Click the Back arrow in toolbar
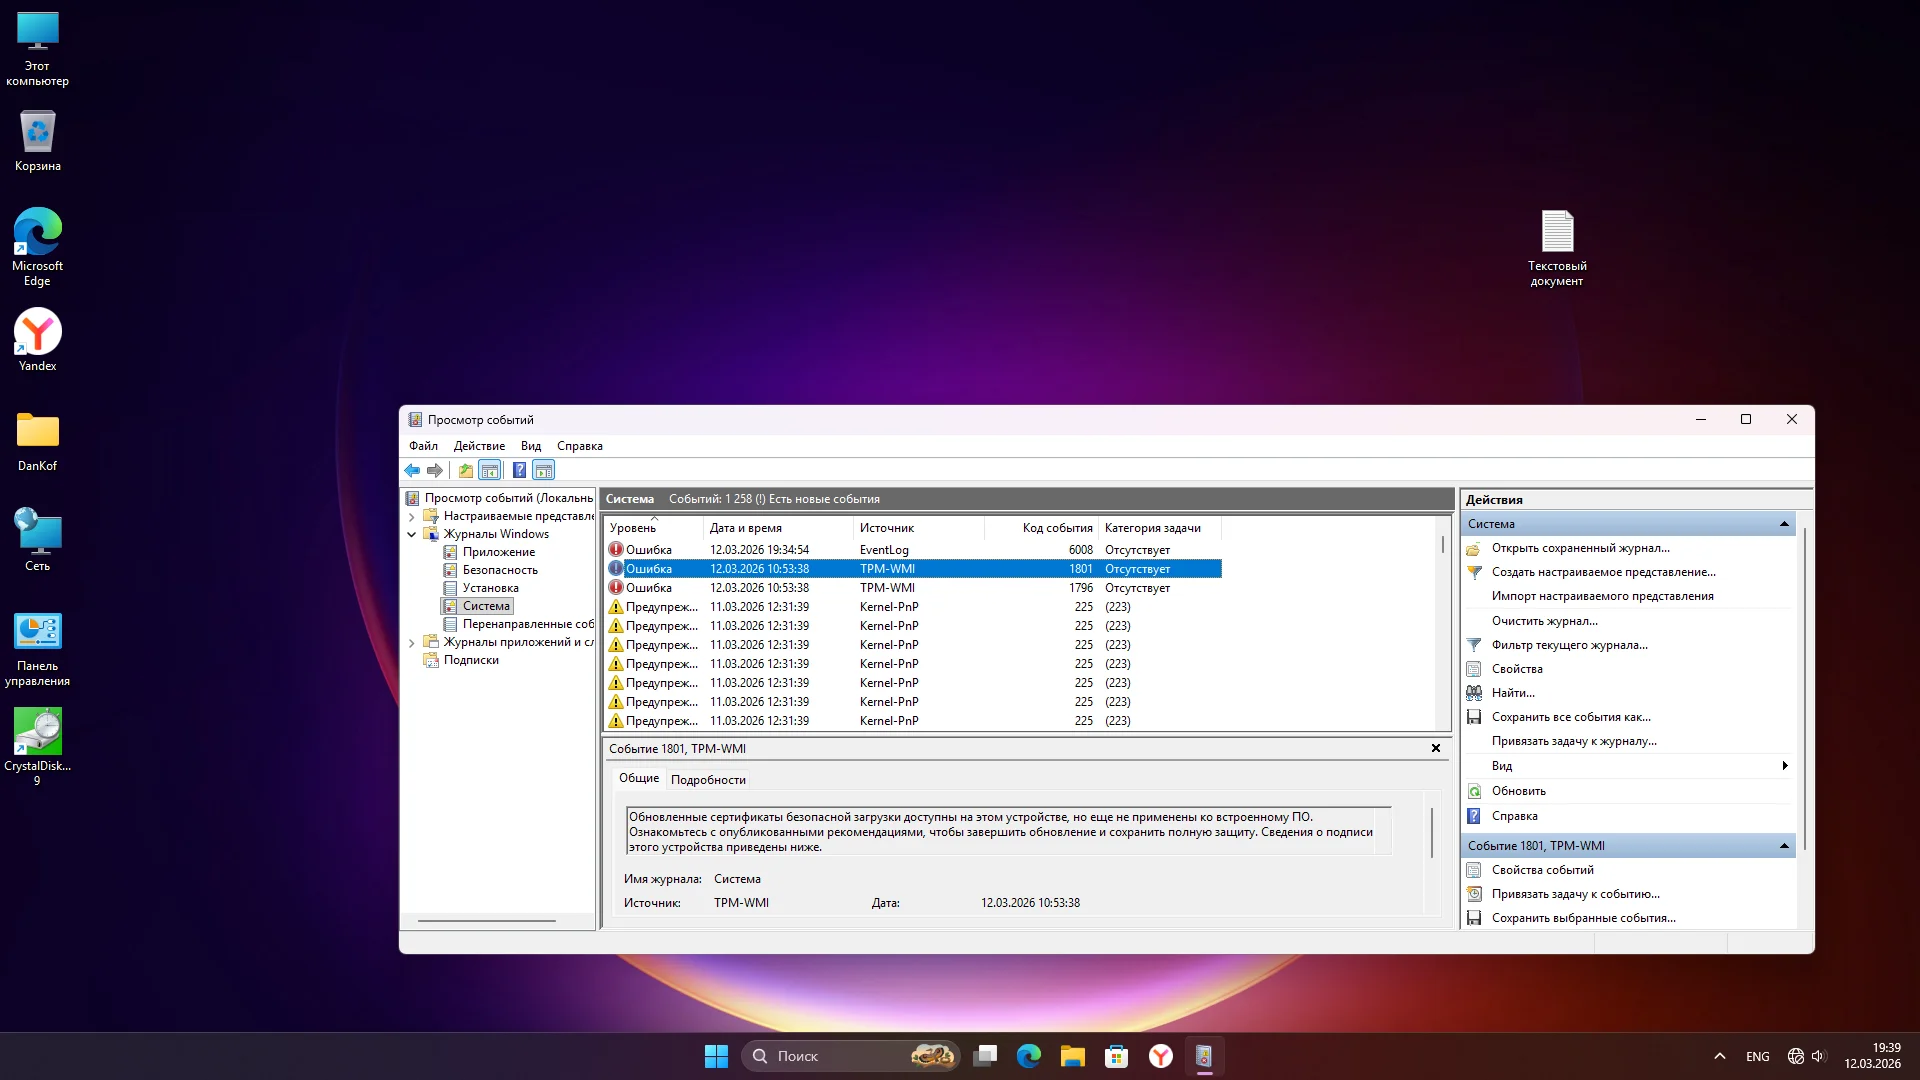Image resolution: width=1920 pixels, height=1080 pixels. (x=412, y=470)
